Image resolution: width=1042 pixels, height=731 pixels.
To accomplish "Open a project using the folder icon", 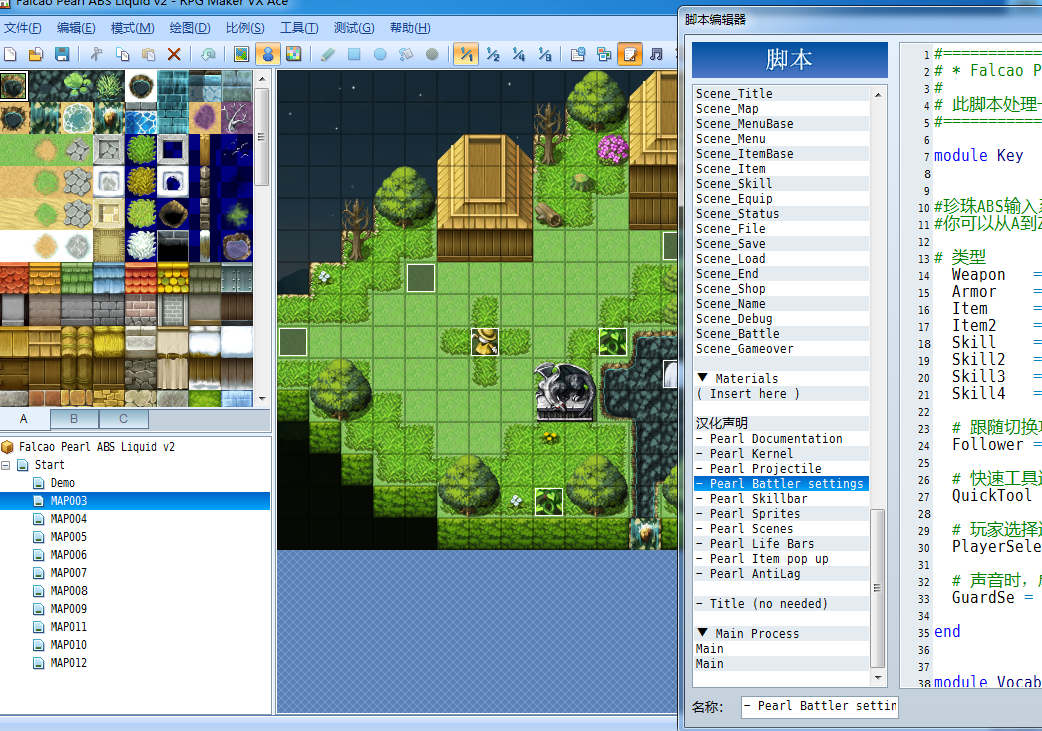I will pyautogui.click(x=36, y=54).
